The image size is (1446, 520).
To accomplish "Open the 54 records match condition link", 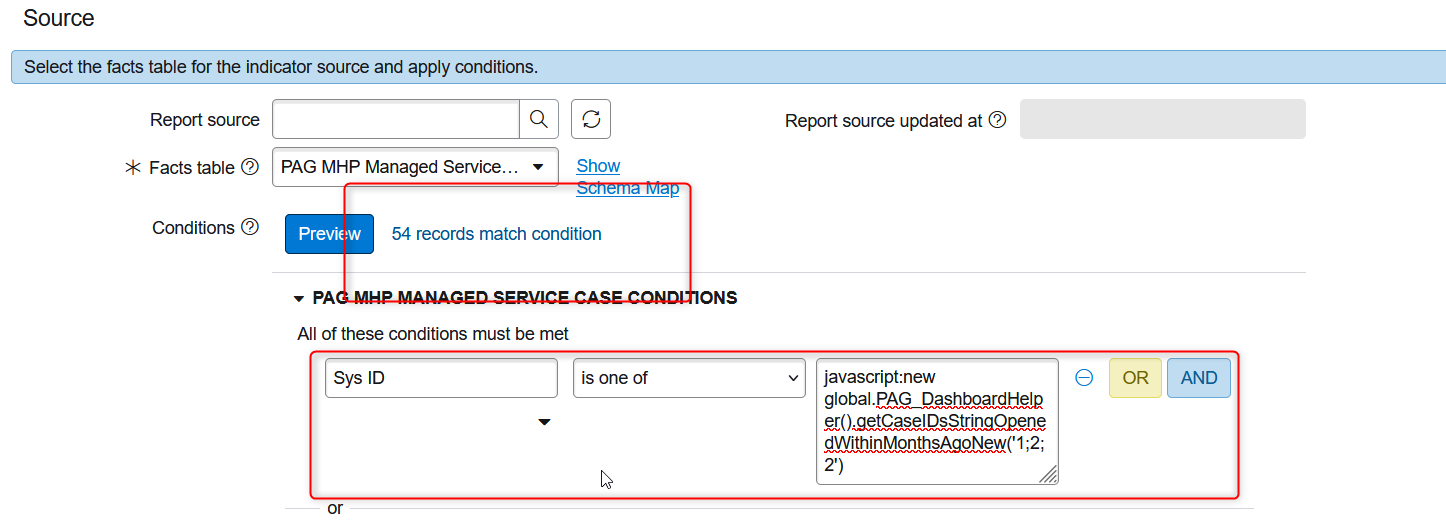I will click(496, 234).
